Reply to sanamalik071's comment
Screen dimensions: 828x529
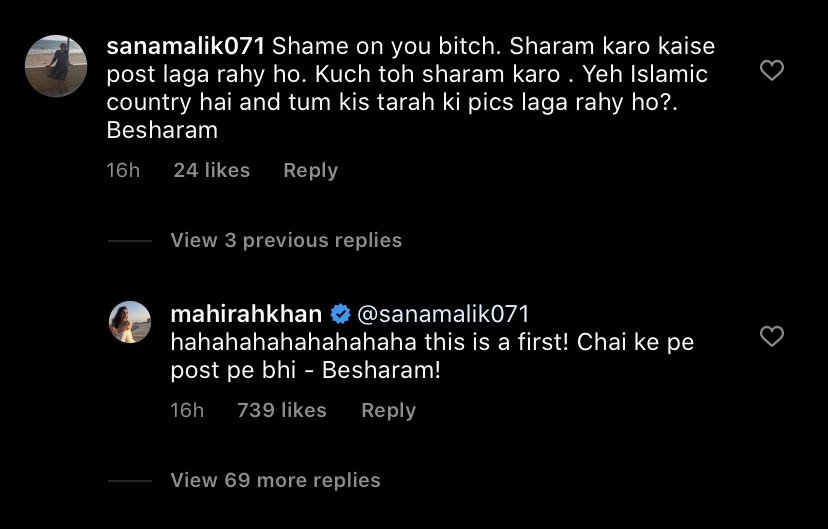point(310,171)
